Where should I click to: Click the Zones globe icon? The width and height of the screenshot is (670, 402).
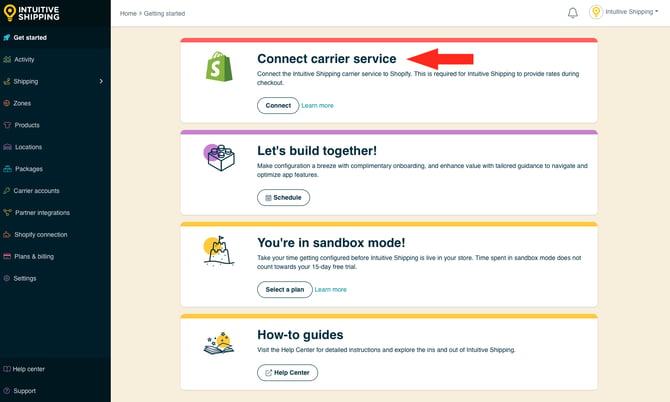pyautogui.click(x=6, y=103)
